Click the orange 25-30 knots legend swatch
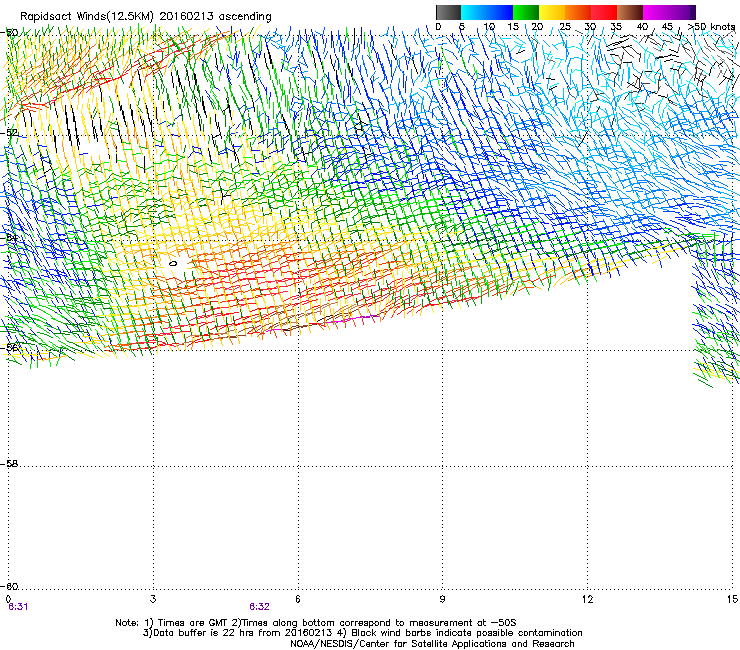 pyautogui.click(x=578, y=12)
